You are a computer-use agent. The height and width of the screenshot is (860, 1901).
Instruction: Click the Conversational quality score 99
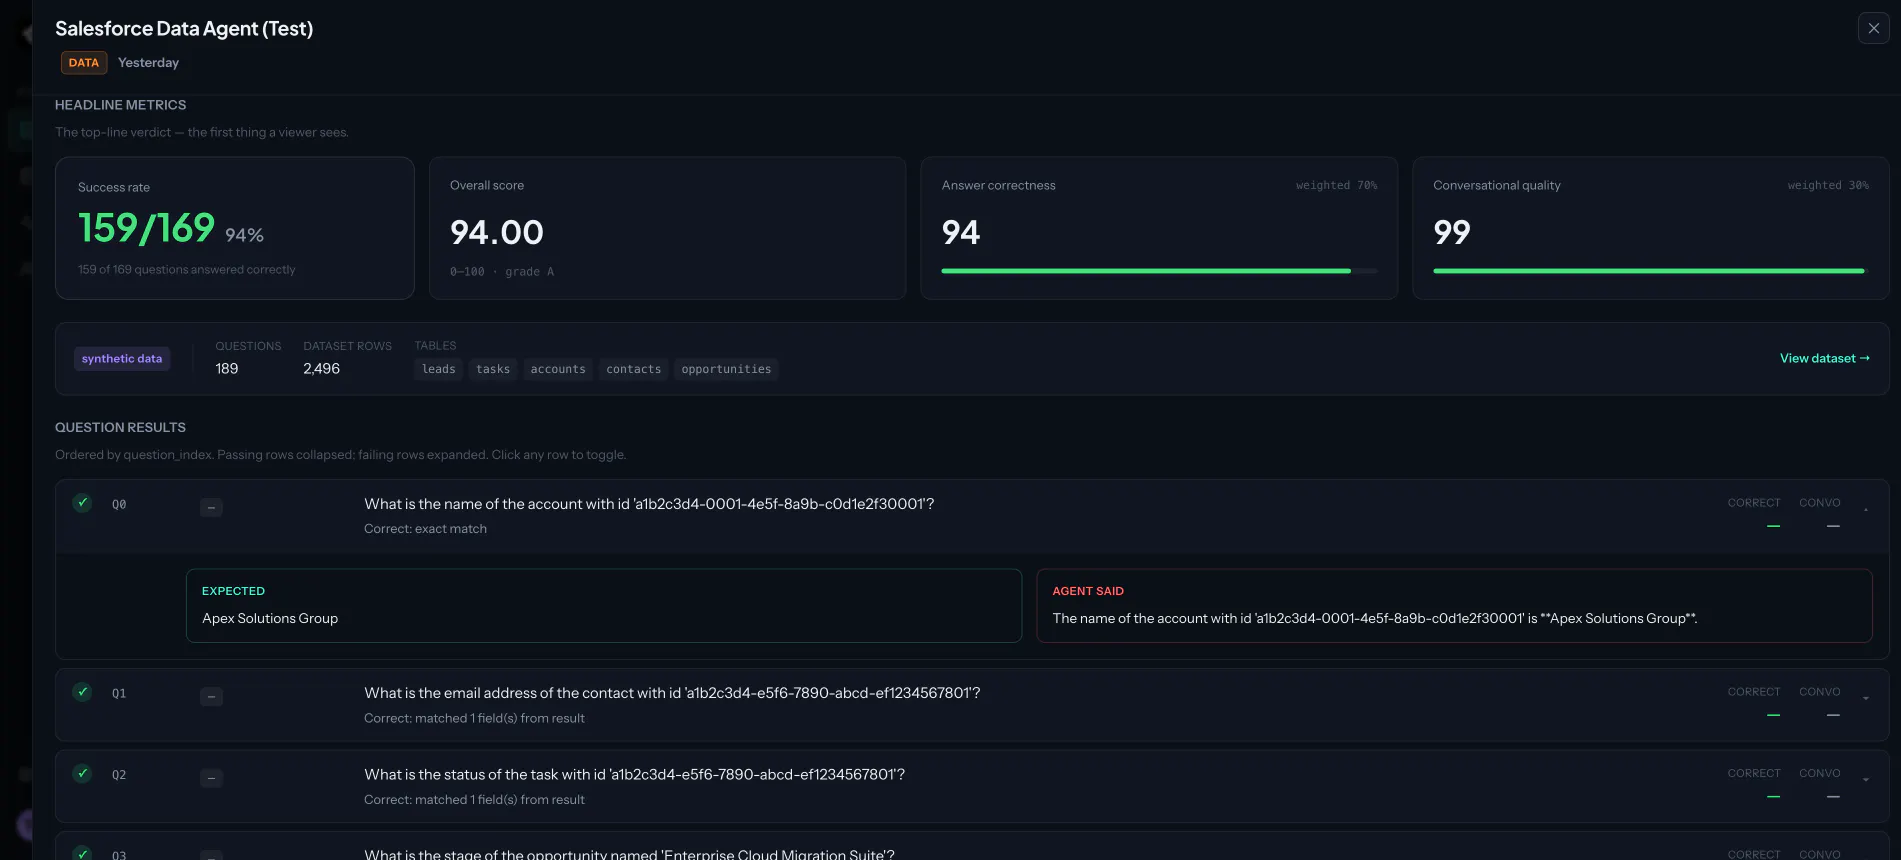[1452, 233]
